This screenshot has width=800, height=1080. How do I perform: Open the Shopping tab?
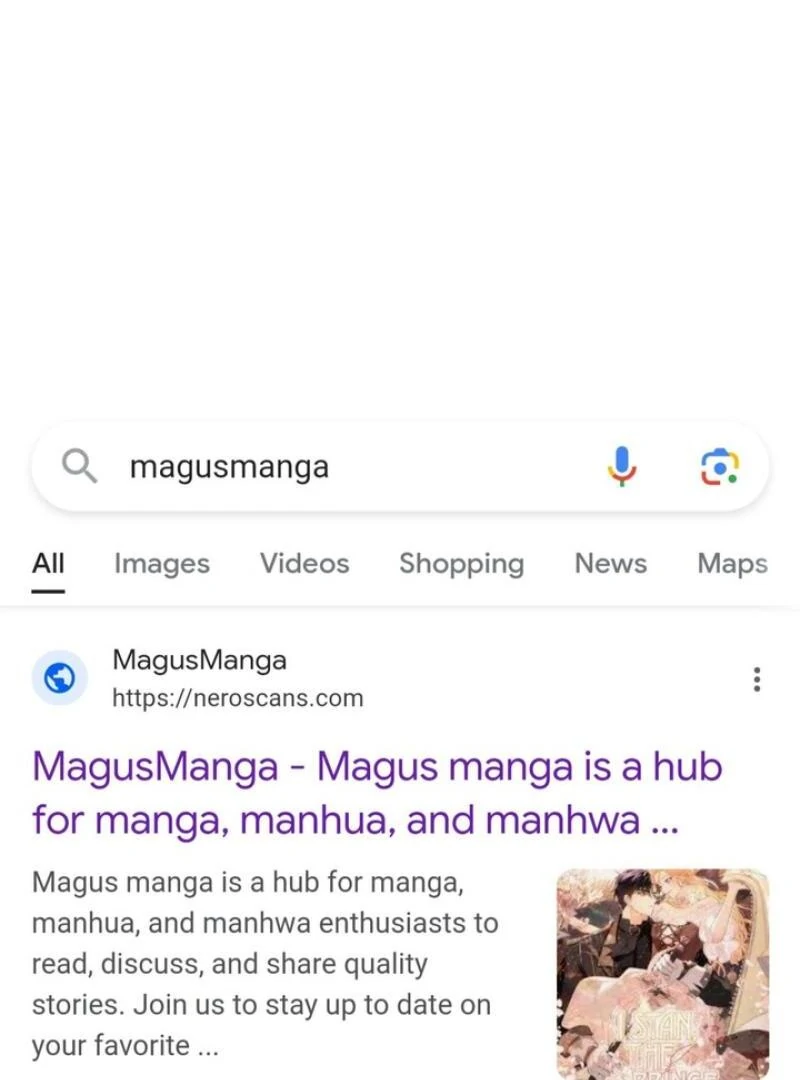[462, 563]
